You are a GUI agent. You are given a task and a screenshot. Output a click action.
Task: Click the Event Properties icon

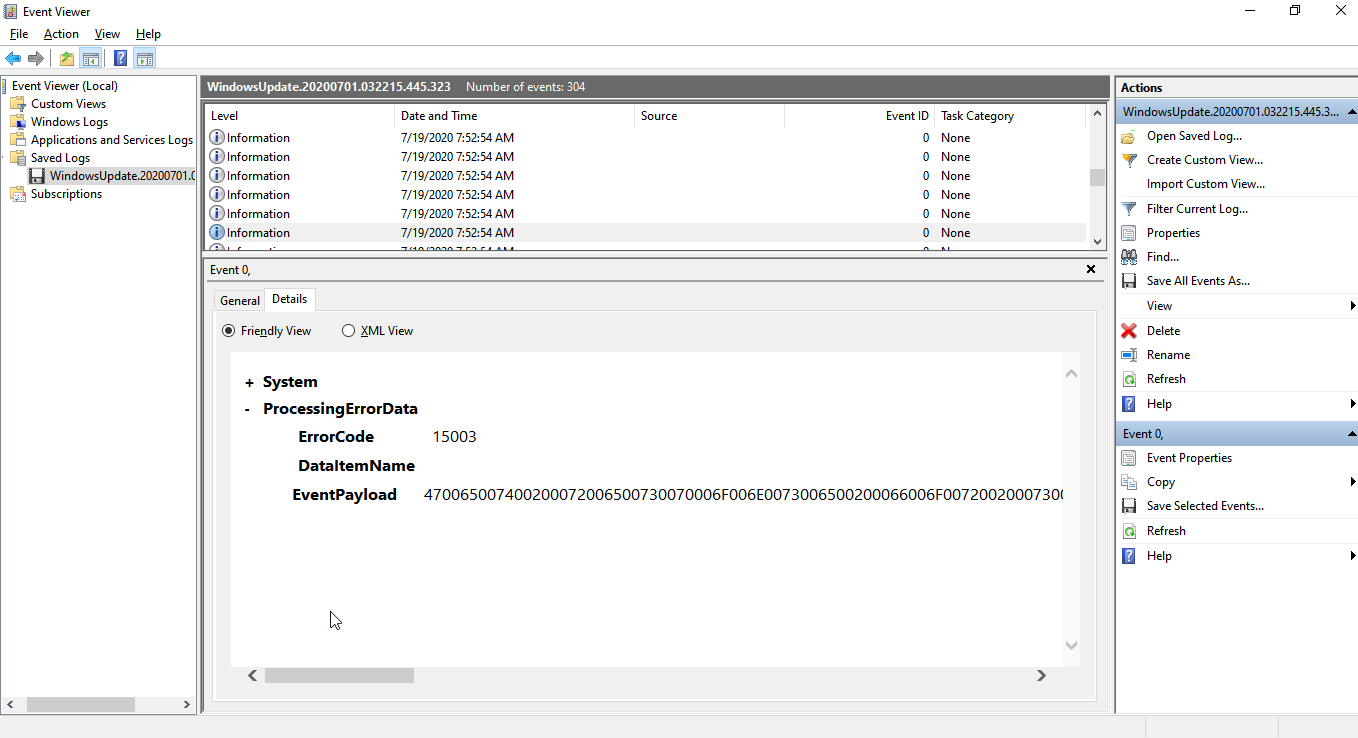tap(1129, 458)
